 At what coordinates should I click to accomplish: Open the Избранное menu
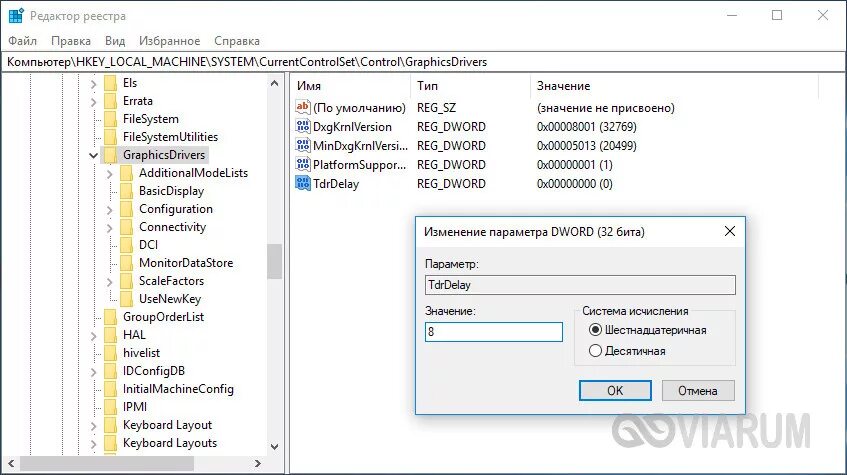pyautogui.click(x=169, y=41)
